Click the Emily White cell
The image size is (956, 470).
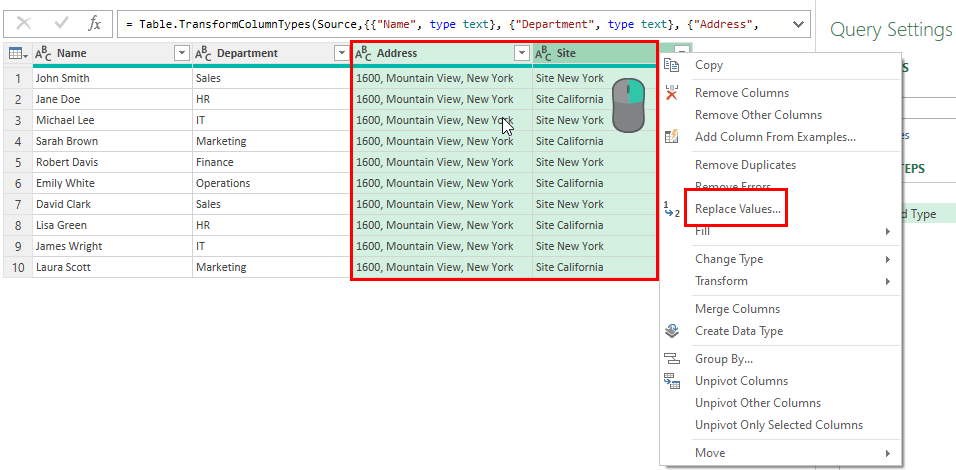click(112, 183)
